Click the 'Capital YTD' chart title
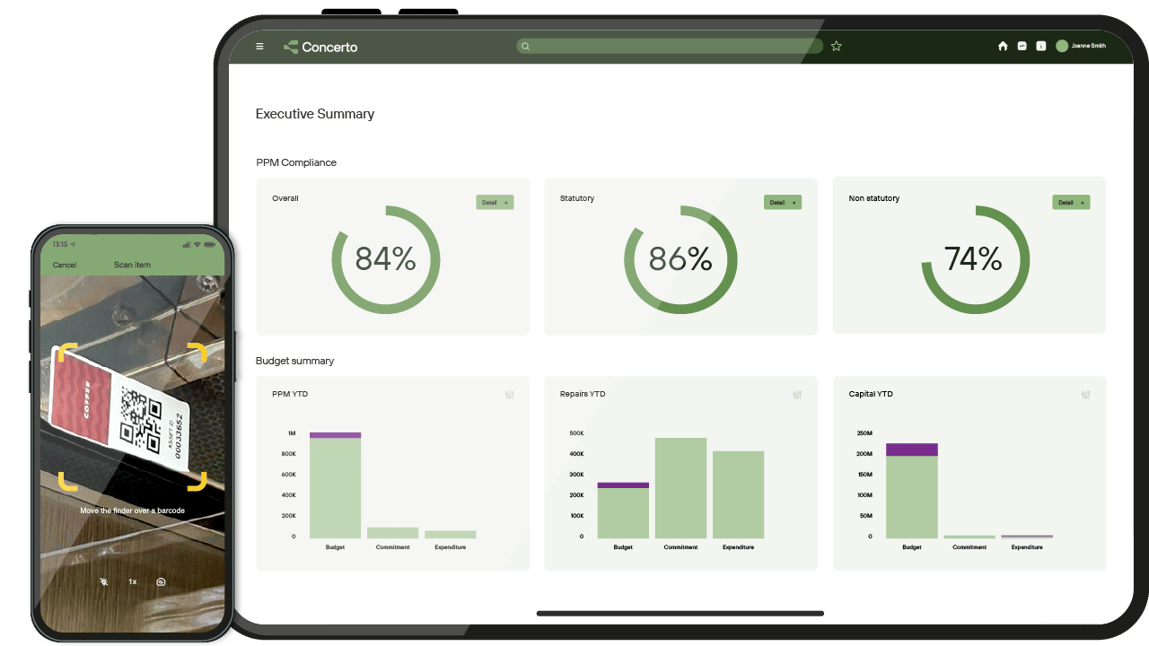The width and height of the screenshot is (1149, 646). 871,394
